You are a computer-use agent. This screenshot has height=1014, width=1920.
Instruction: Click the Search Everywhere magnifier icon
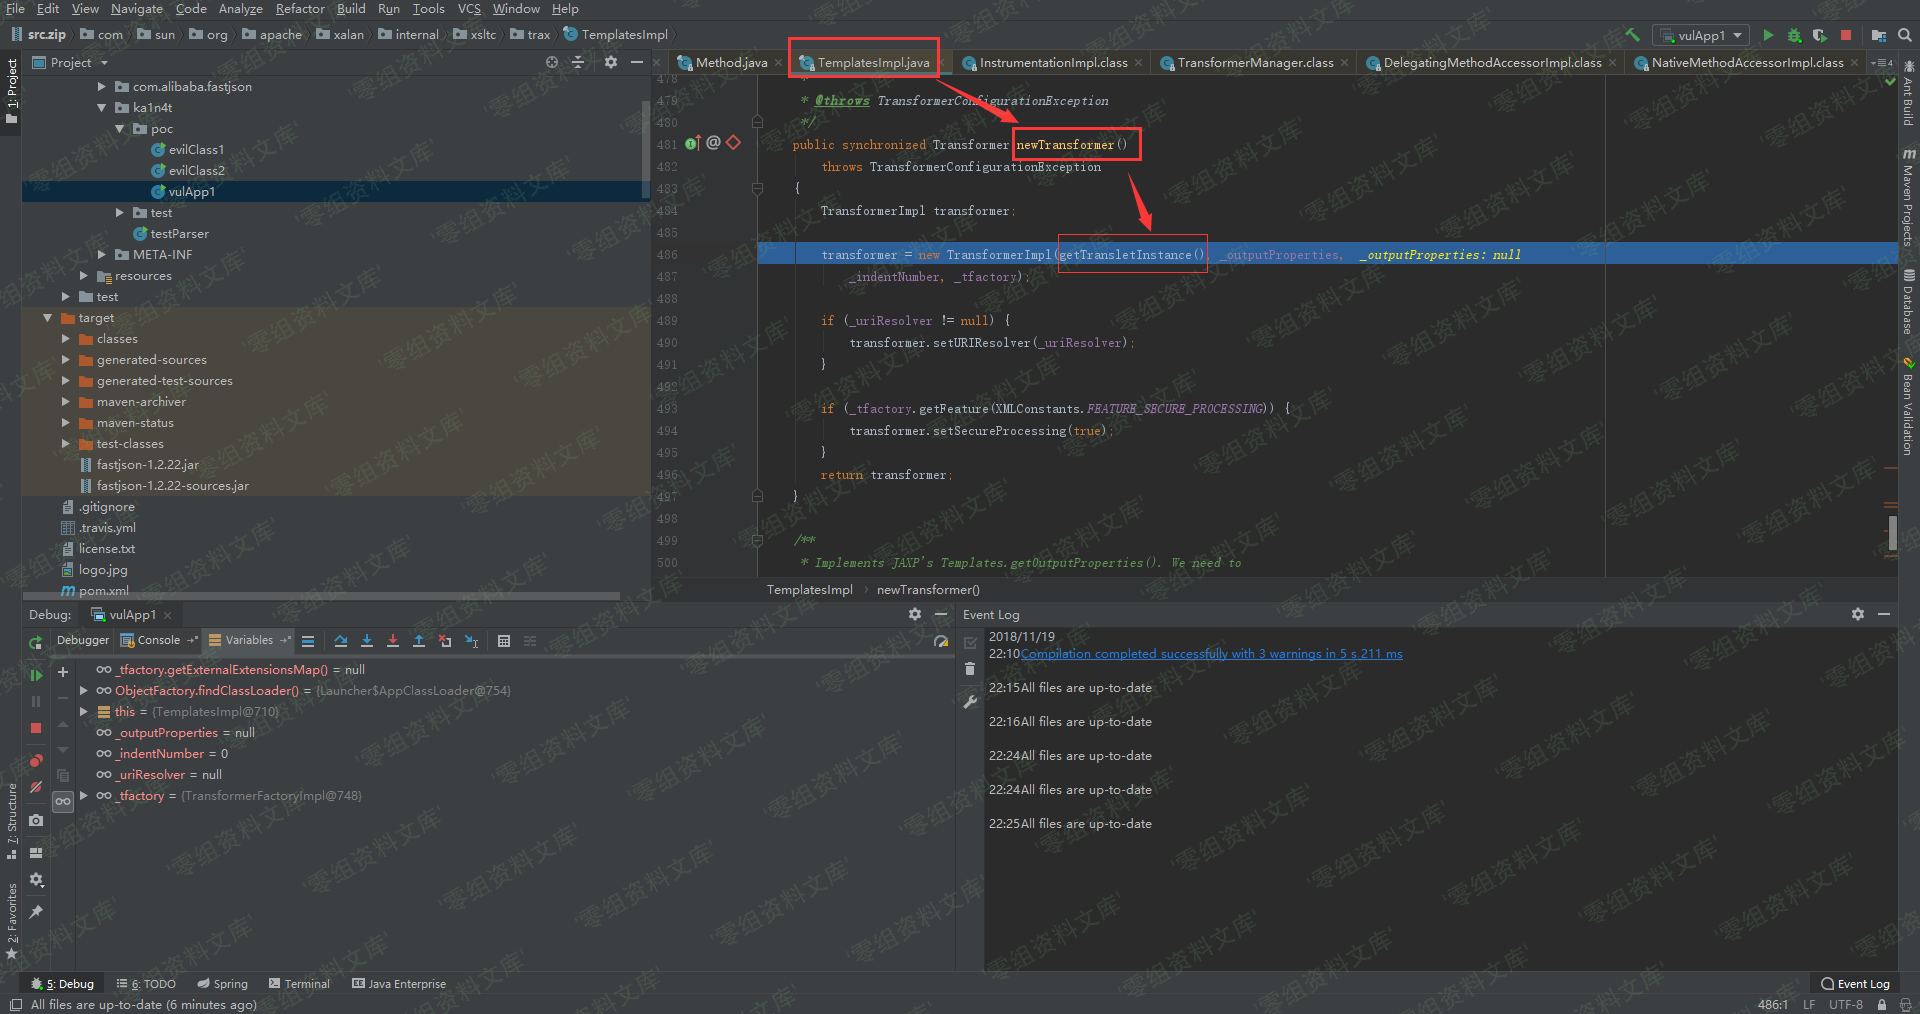click(x=1905, y=35)
